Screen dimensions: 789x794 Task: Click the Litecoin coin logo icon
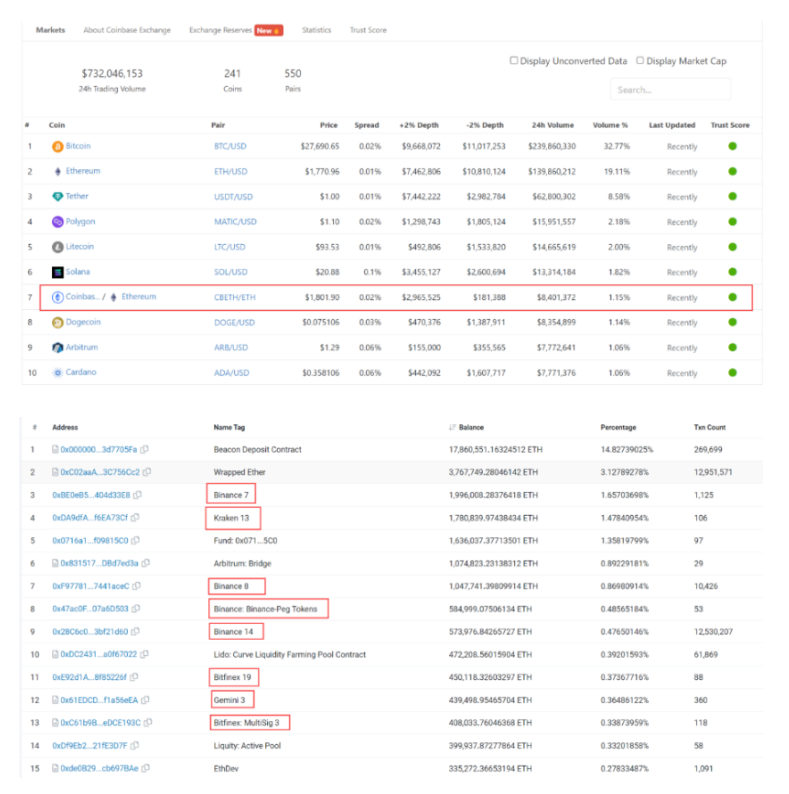coord(58,247)
